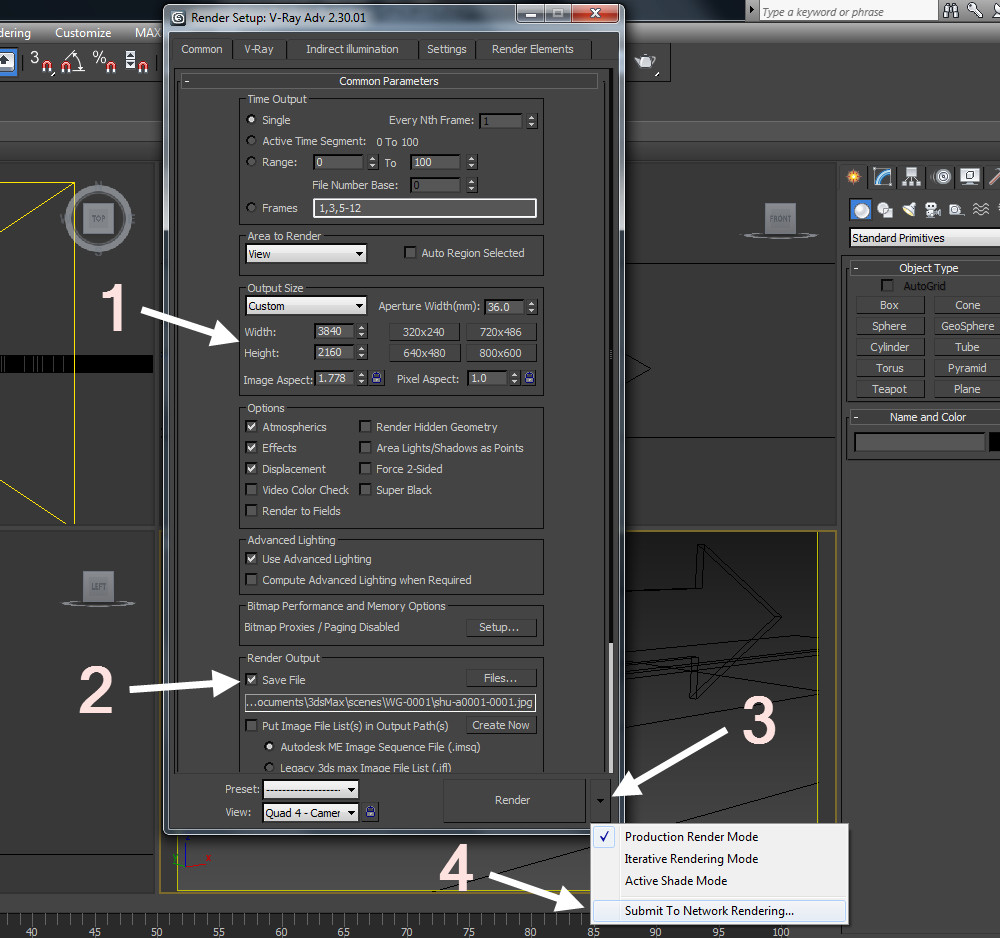Expand the Area to Render View dropdown

pos(306,254)
